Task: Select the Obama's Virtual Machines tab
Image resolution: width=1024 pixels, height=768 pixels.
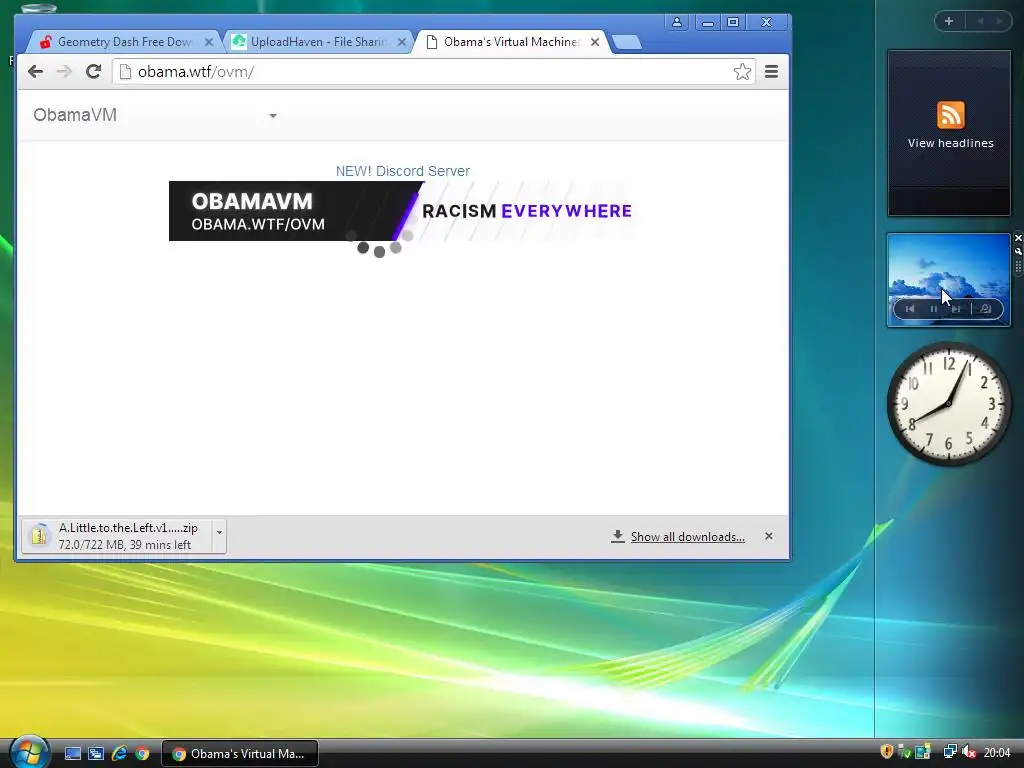Action: (x=511, y=42)
